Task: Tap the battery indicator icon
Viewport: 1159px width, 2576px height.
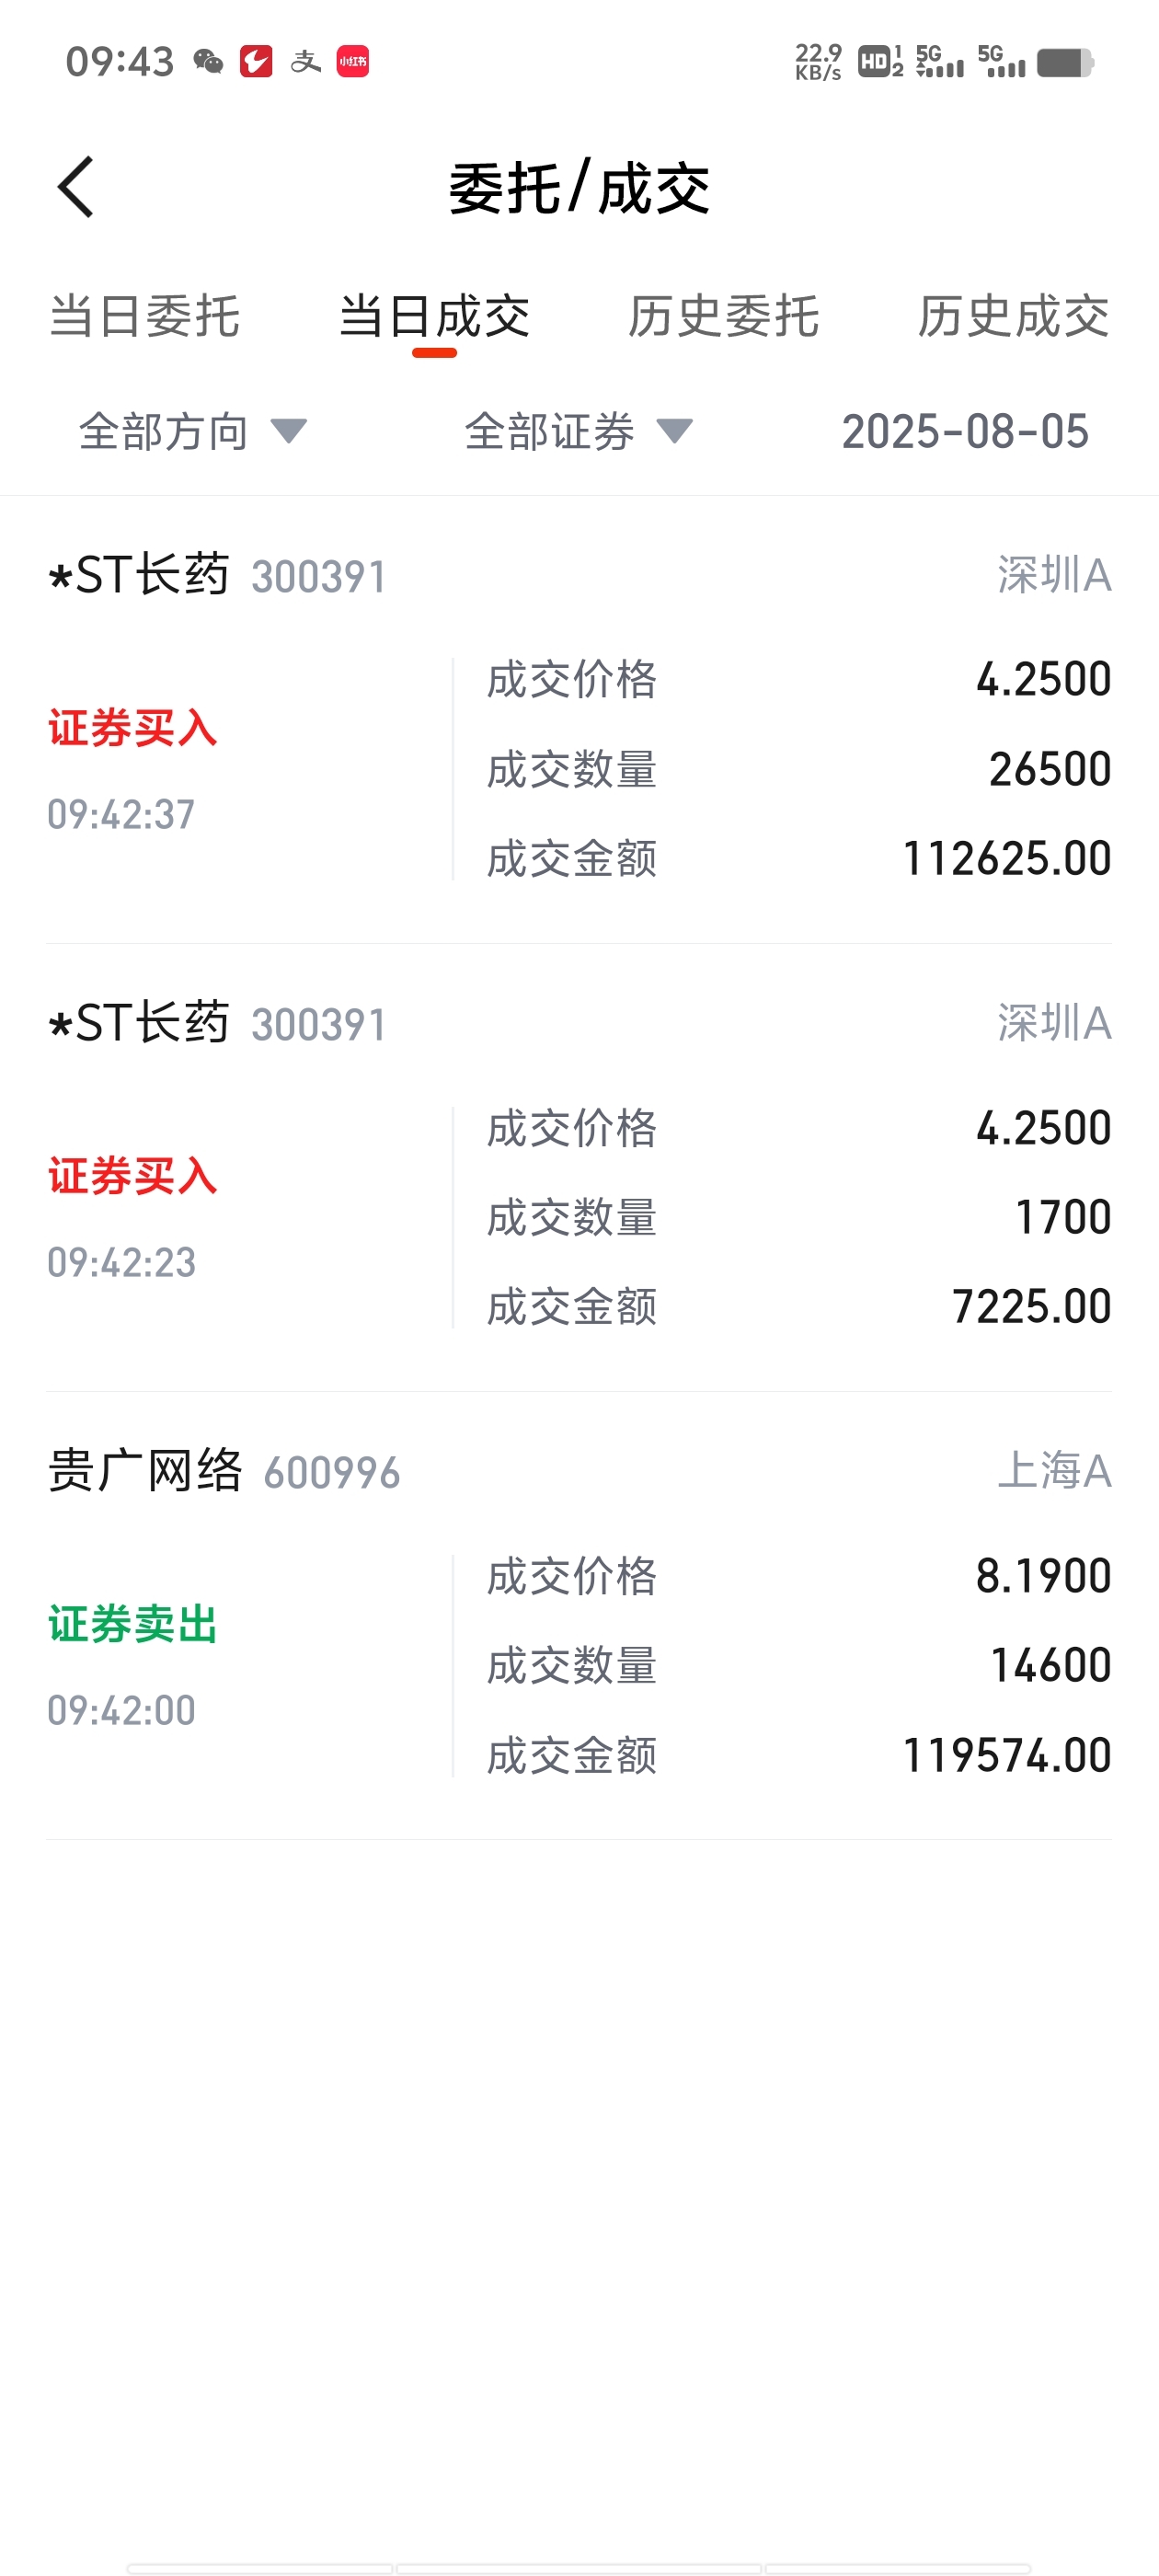Action: click(1065, 62)
